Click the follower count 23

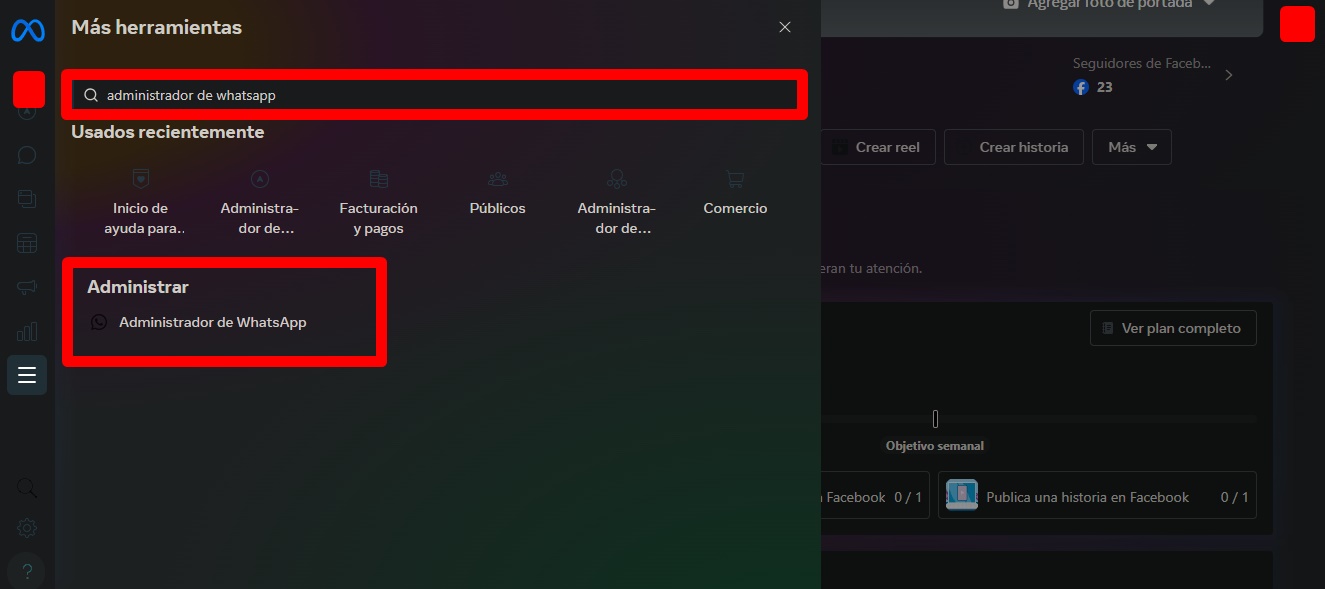pos(1105,87)
